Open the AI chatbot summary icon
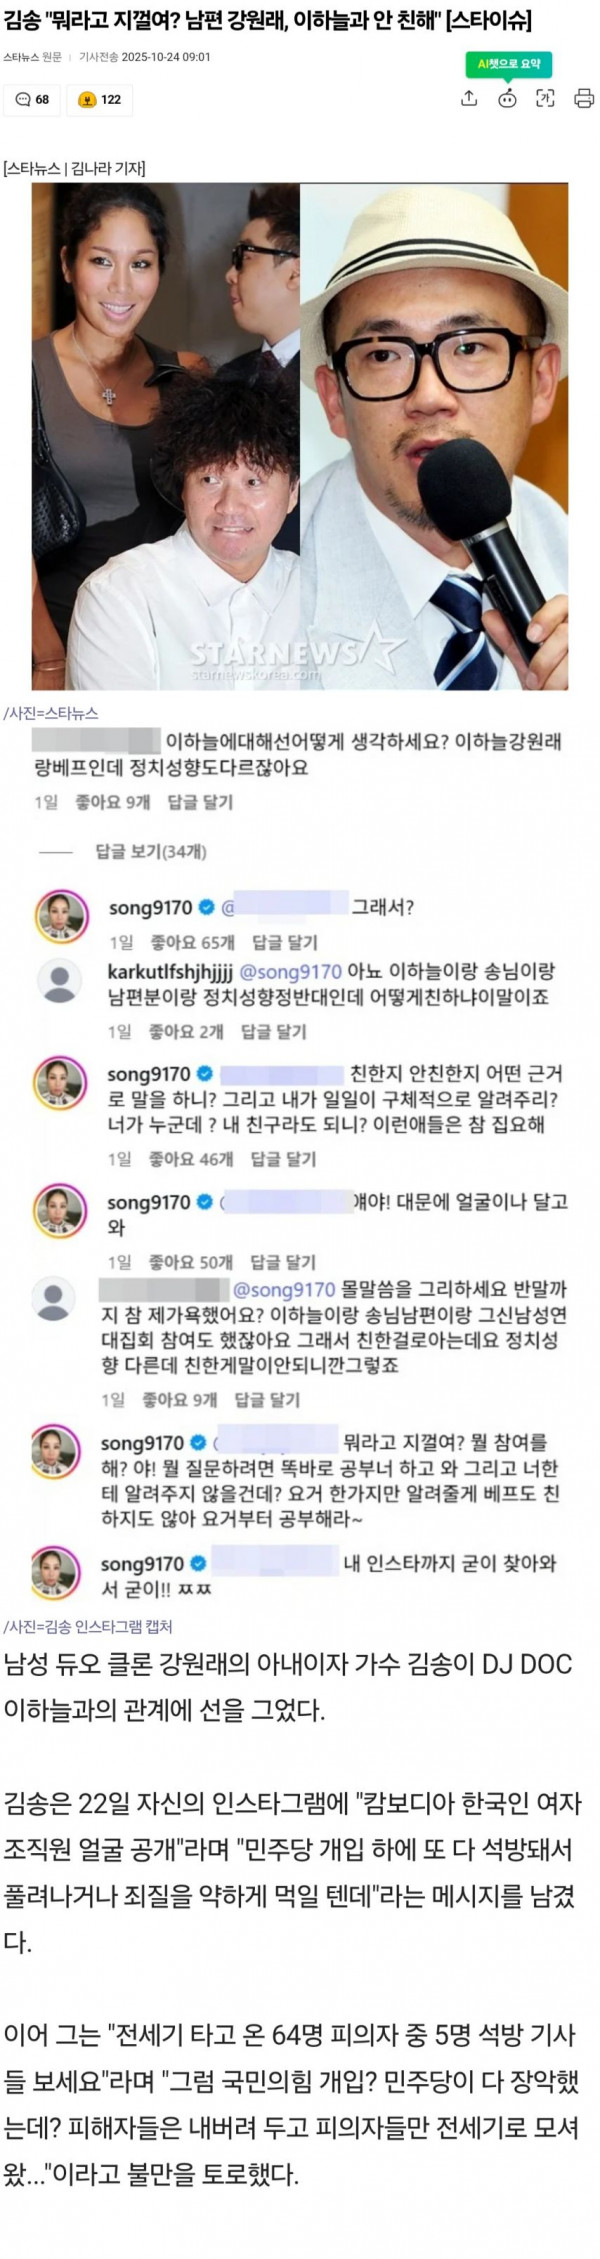Viewport: 600px width, 2259px height. [508, 98]
